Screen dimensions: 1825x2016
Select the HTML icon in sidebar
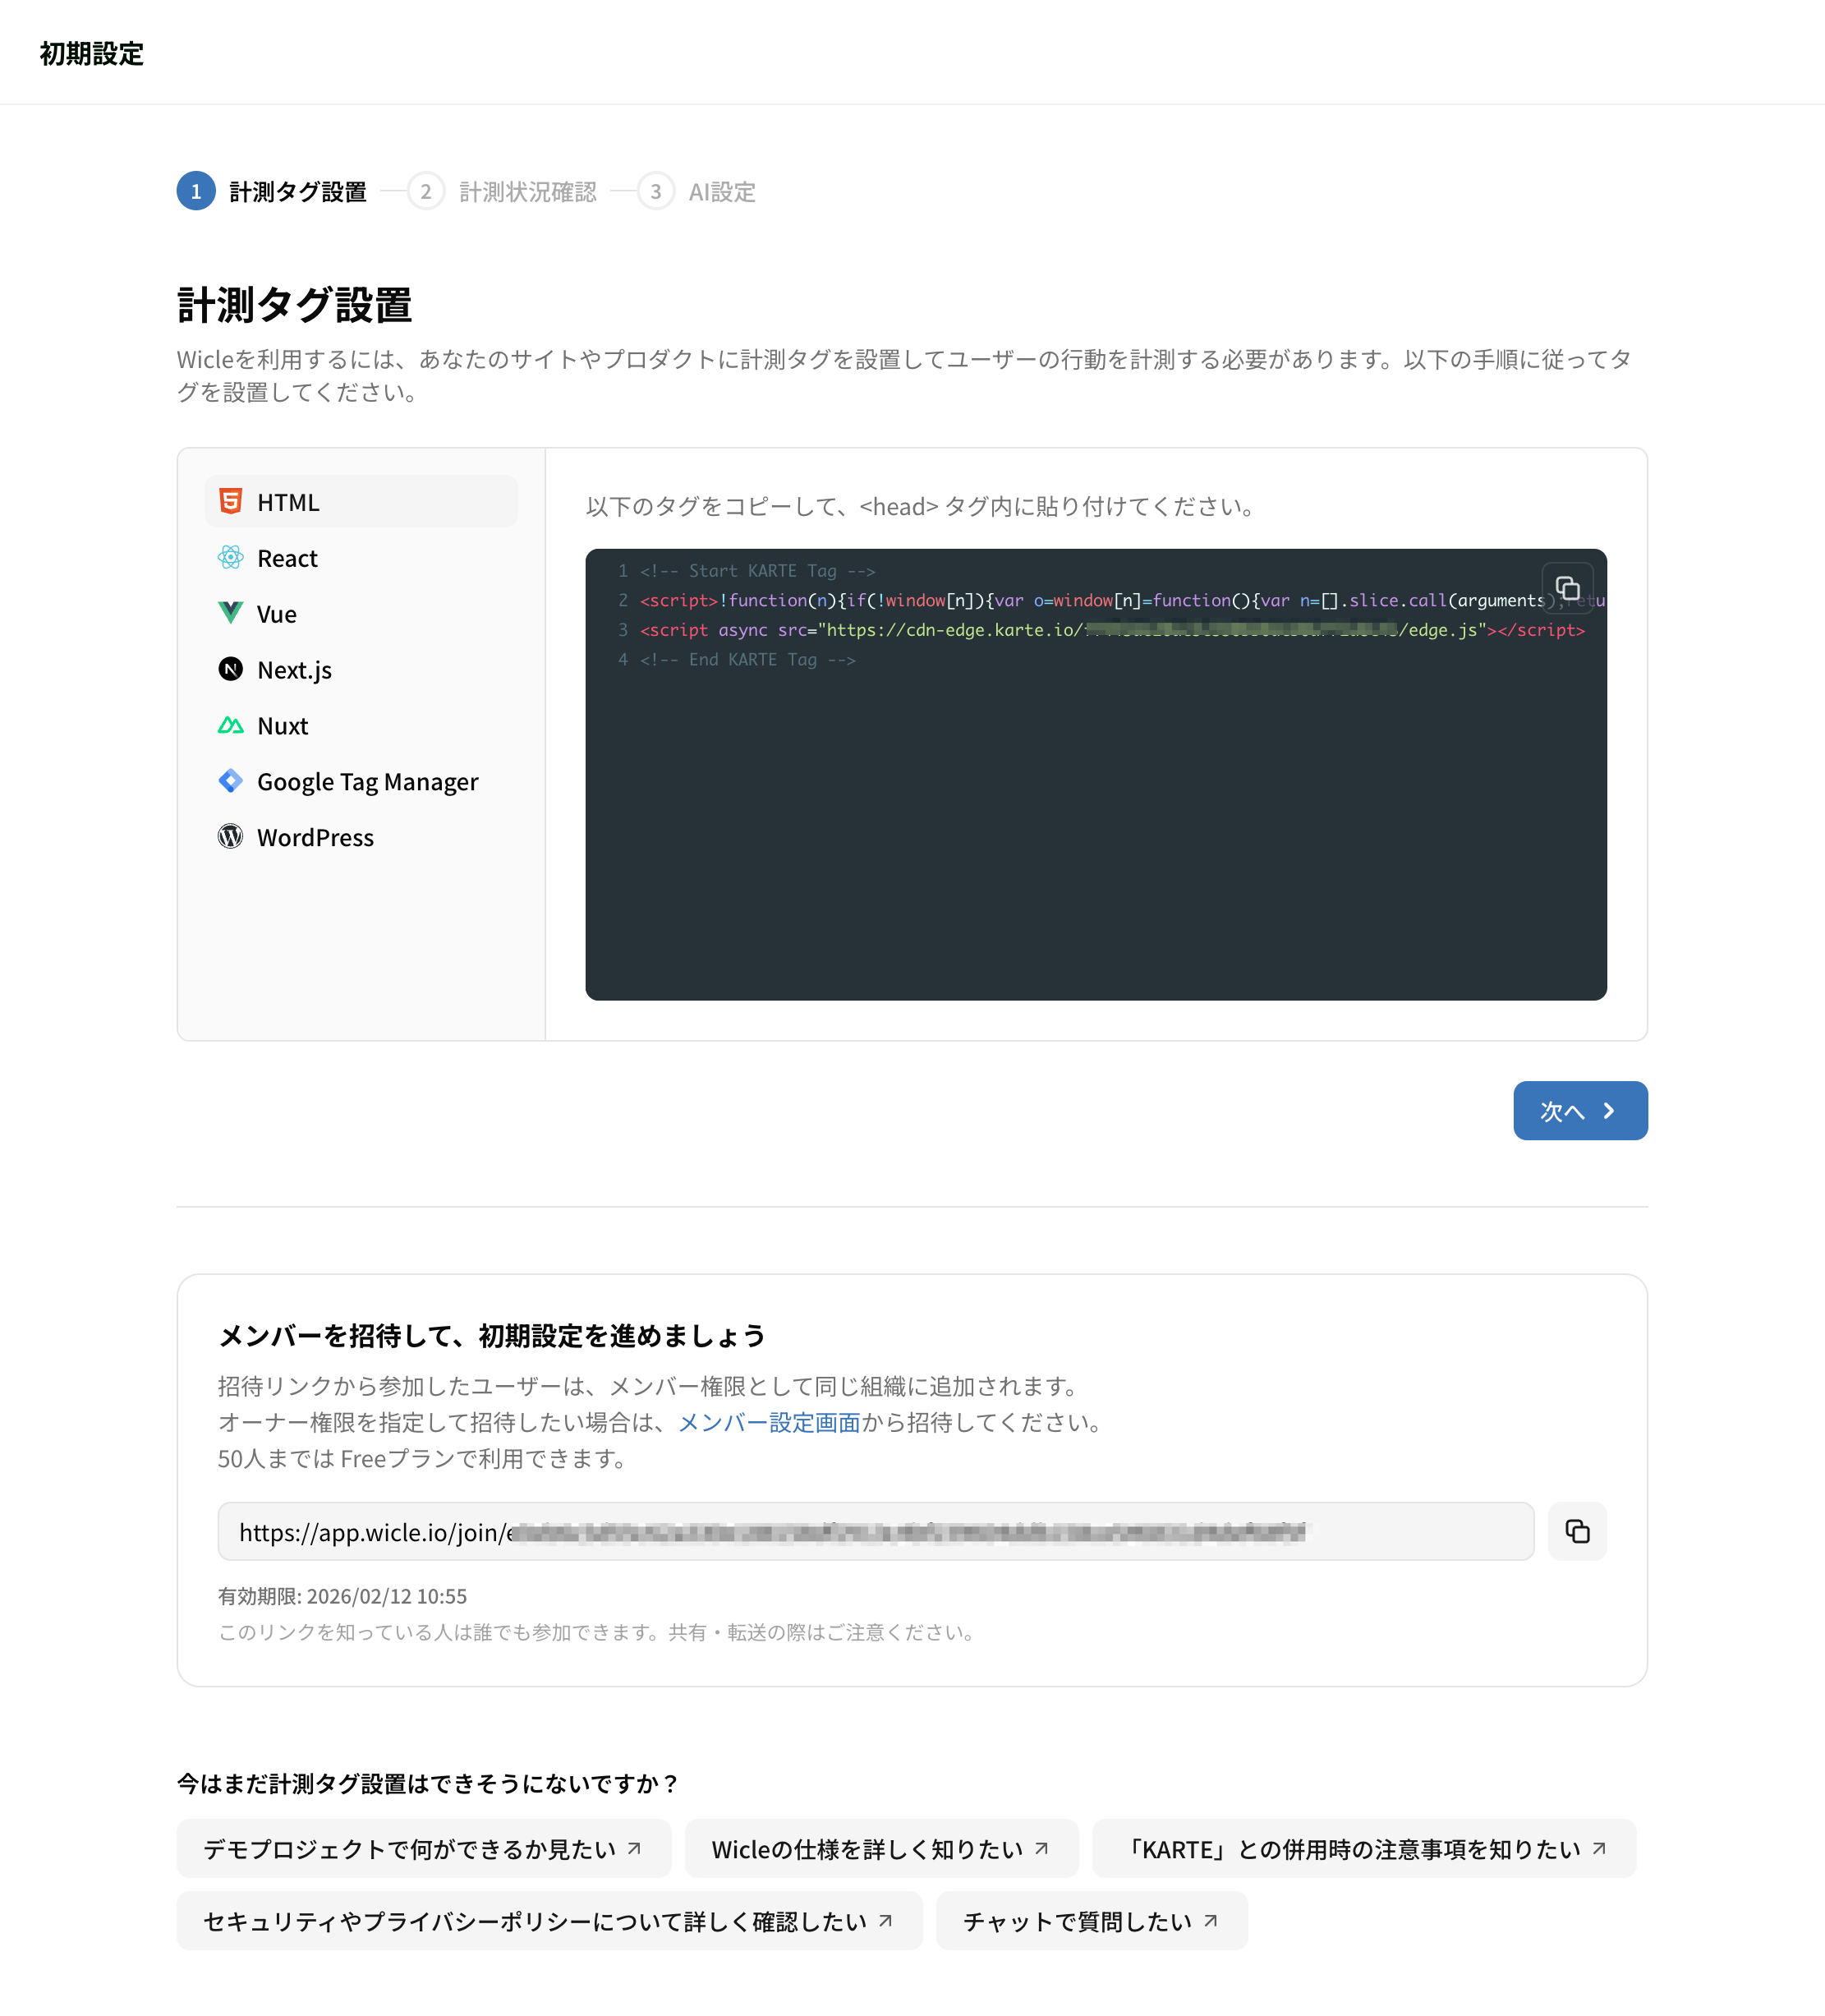[x=230, y=501]
